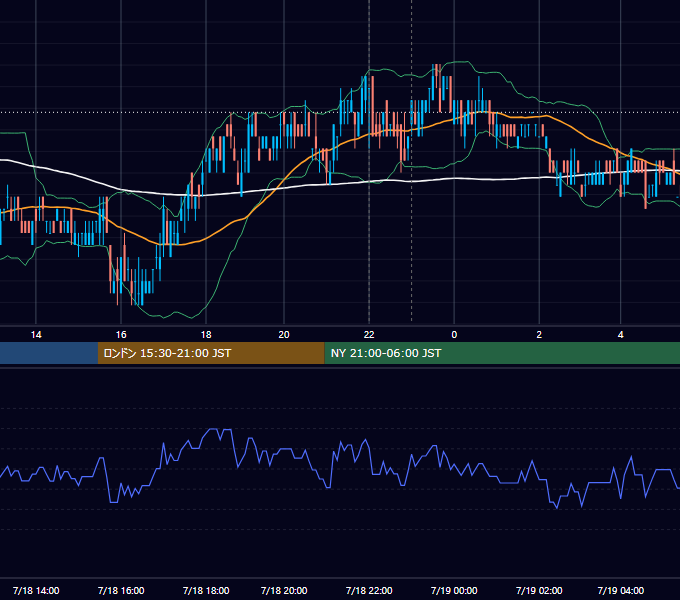Viewport: 680px width, 600px height.
Task: Click the 14 hour label on price chart
Action: [36, 335]
